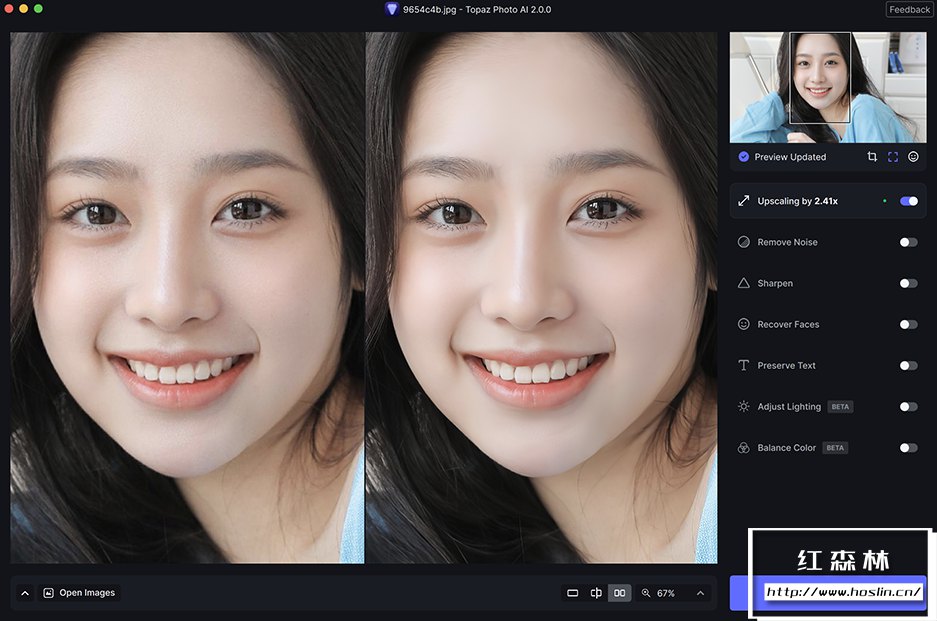937x621 pixels.
Task: Click the 67% zoom value
Action: [x=666, y=593]
